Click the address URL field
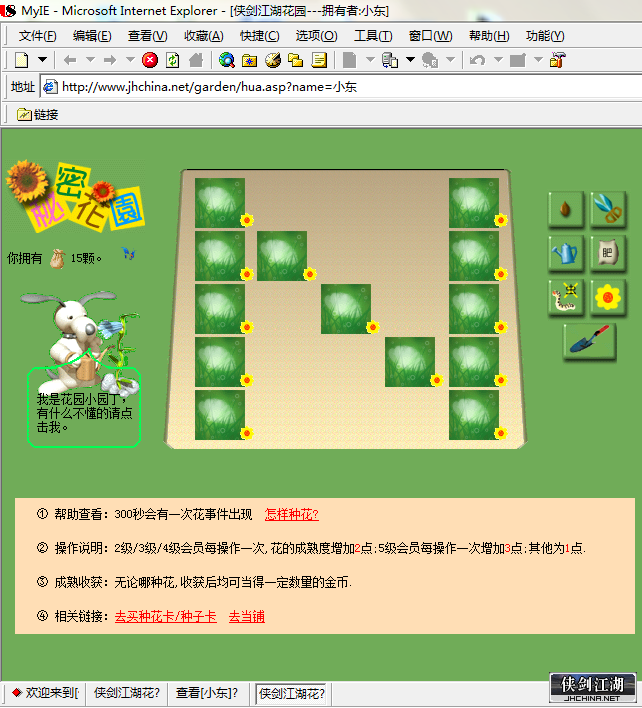Screen dimensions: 642x708 pos(343,87)
